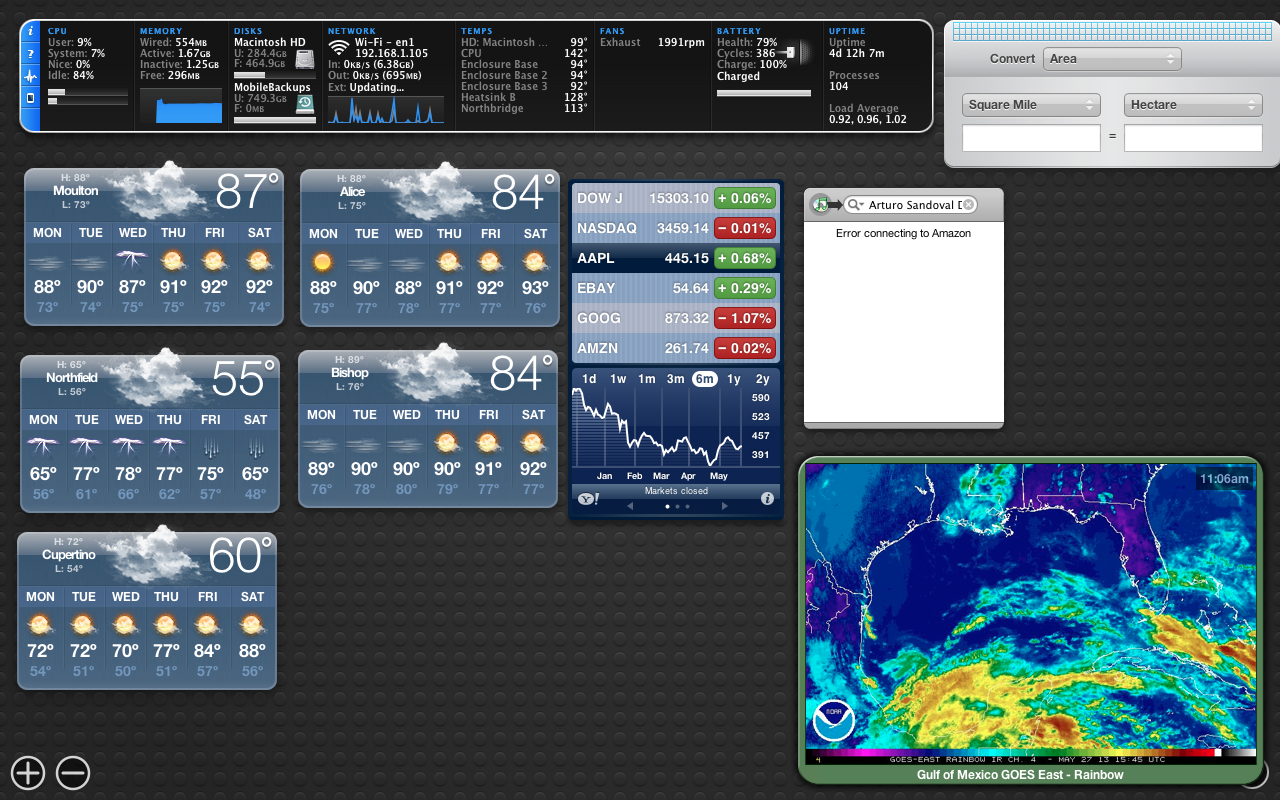Screen dimensions: 1280x800
Task: Click Bishop Saturday partly sunny icon
Action: pyautogui.click(x=533, y=441)
